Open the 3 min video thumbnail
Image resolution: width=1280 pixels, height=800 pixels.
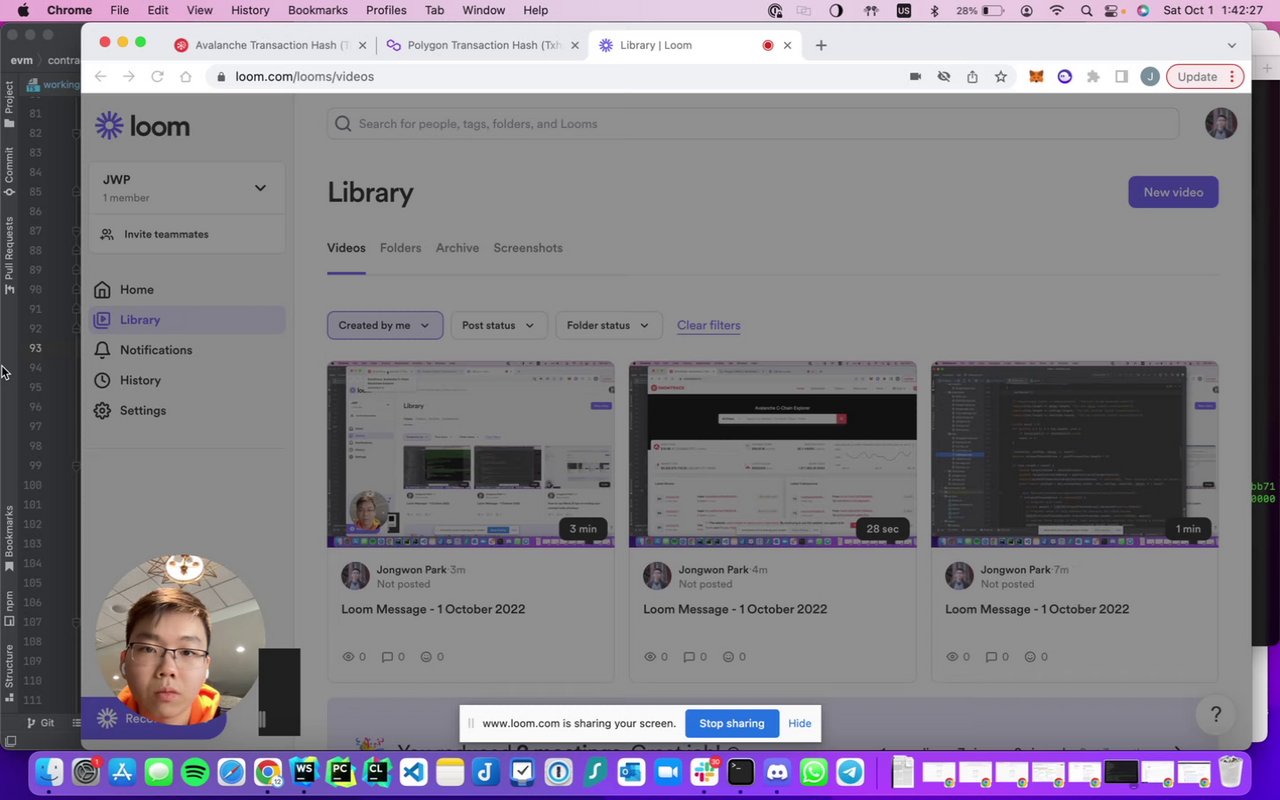tap(471, 455)
